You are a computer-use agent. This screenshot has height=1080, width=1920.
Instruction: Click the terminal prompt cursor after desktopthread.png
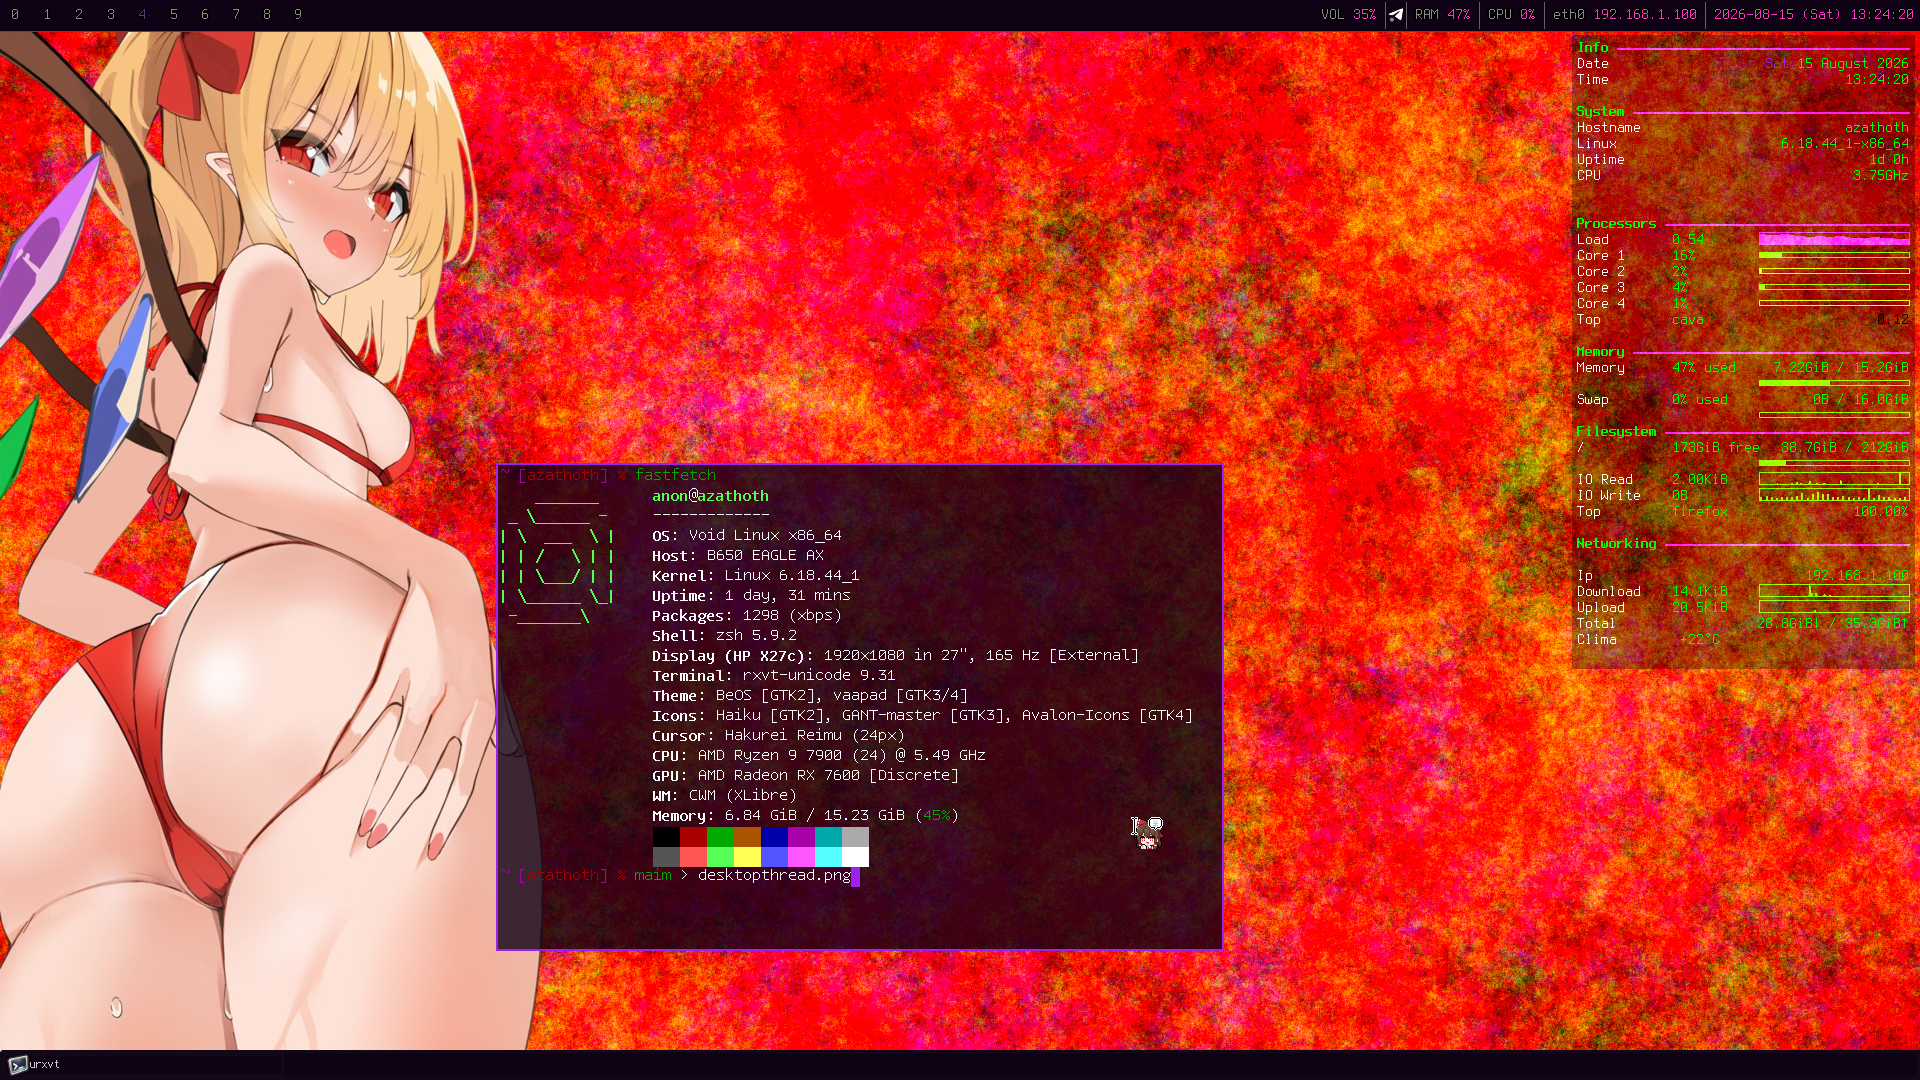click(x=856, y=877)
